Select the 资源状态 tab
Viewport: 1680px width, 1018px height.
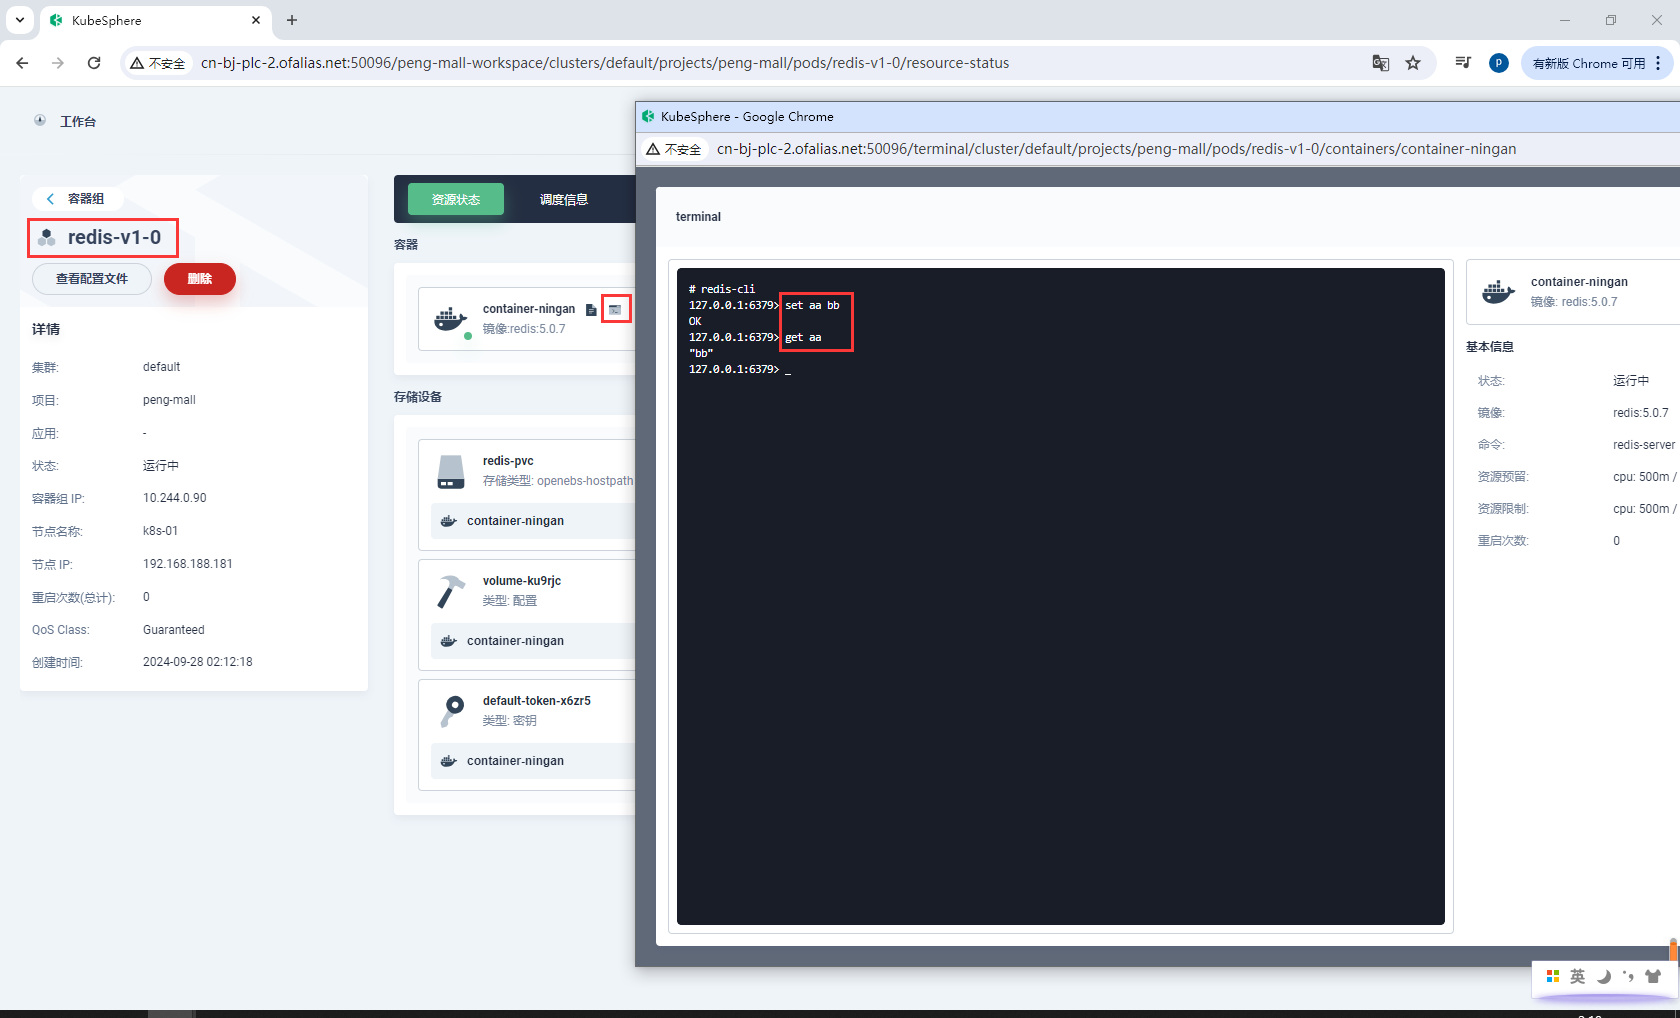pos(456,199)
